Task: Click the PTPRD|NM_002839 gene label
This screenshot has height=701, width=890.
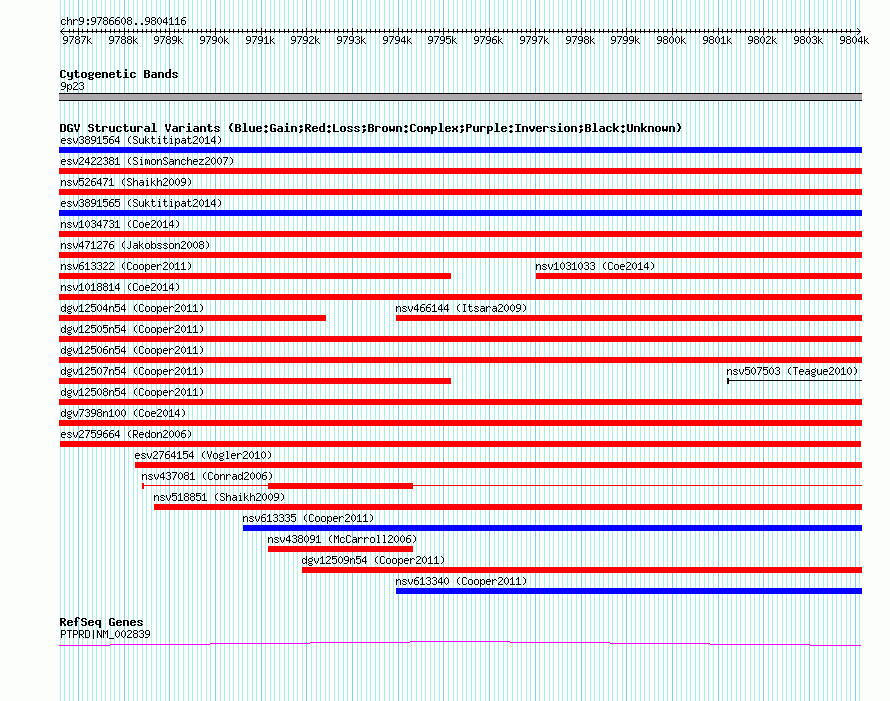Action: [105, 634]
